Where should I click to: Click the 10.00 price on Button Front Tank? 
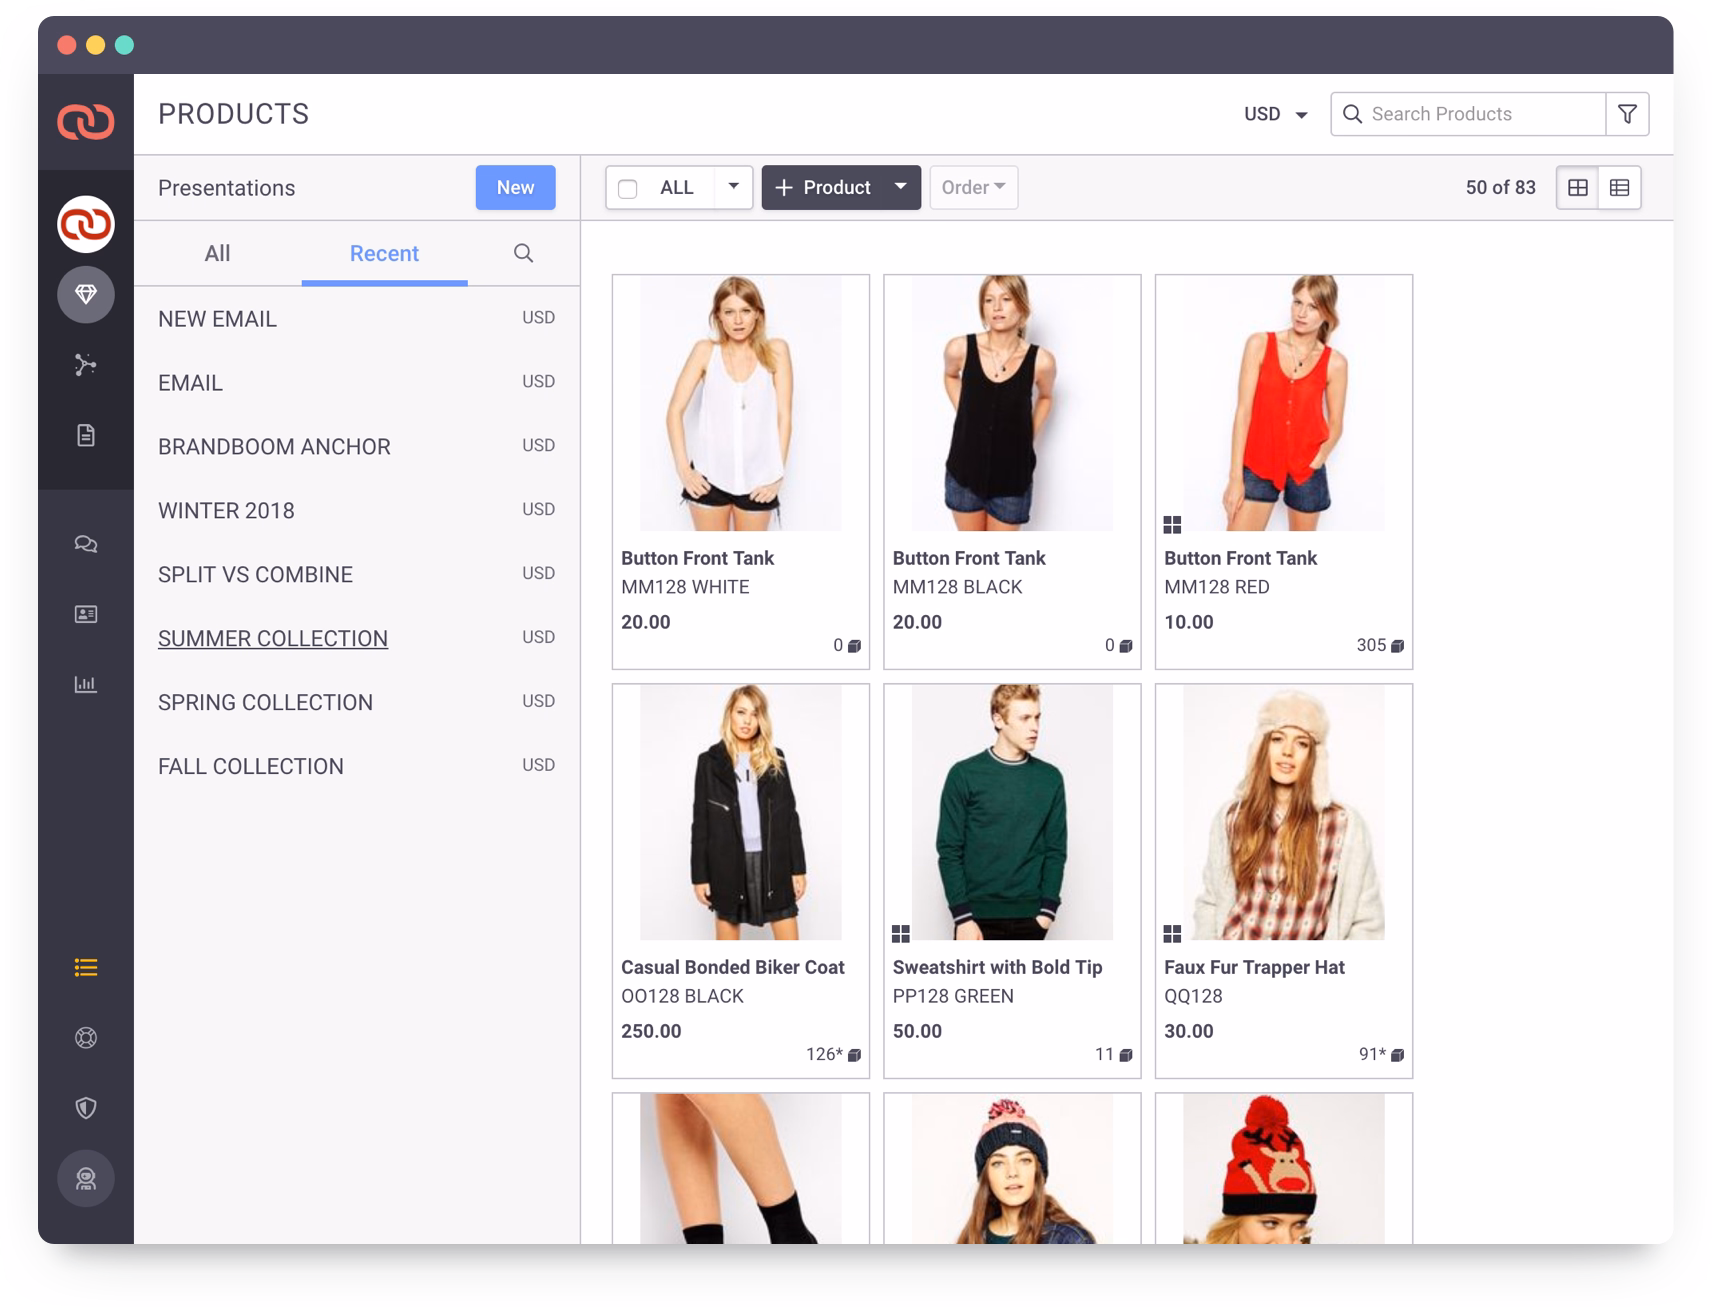point(1189,622)
